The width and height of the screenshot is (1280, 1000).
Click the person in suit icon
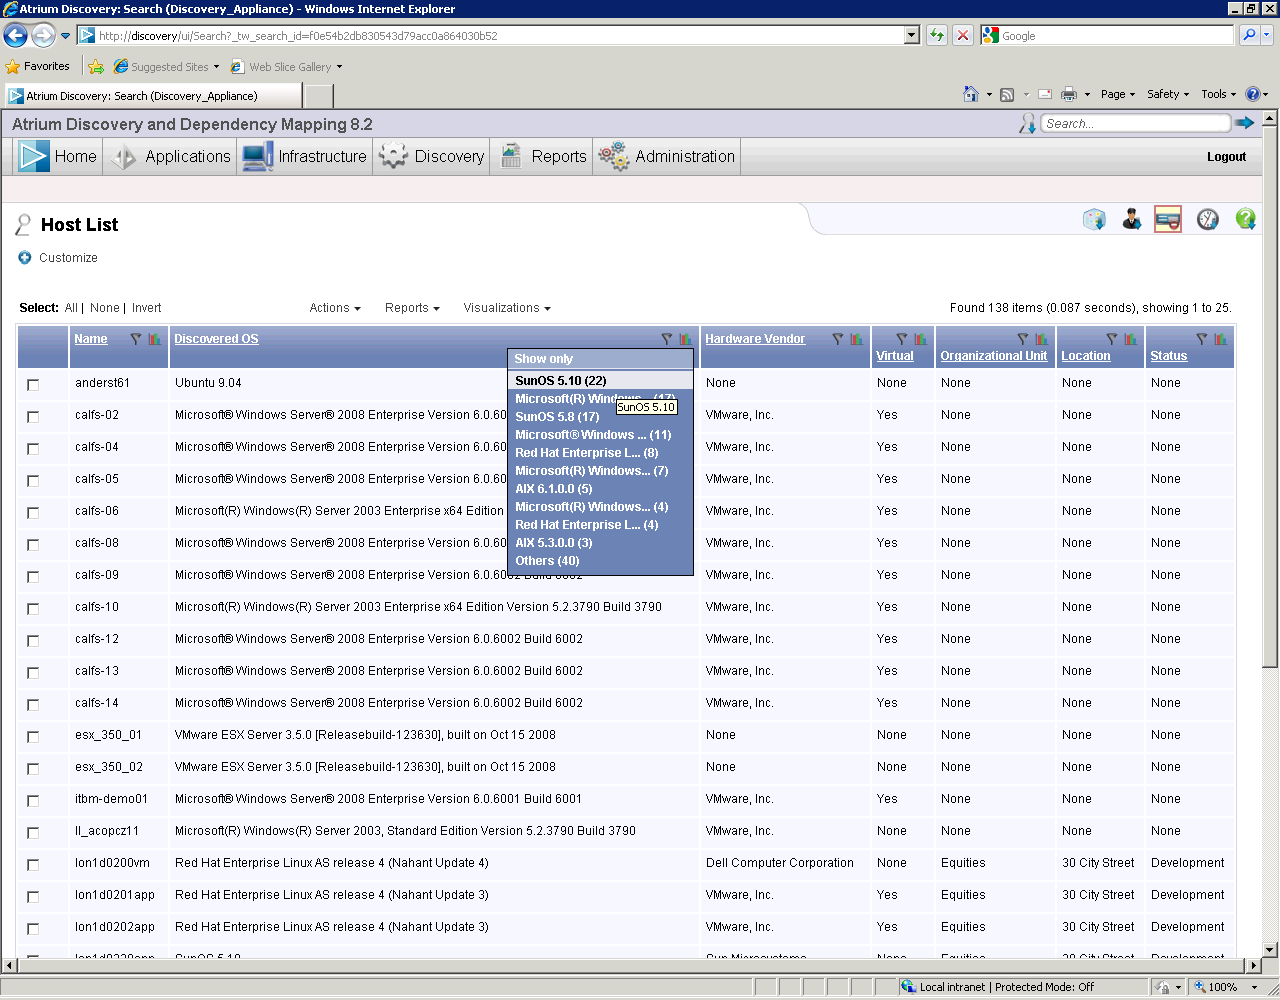point(1132,219)
